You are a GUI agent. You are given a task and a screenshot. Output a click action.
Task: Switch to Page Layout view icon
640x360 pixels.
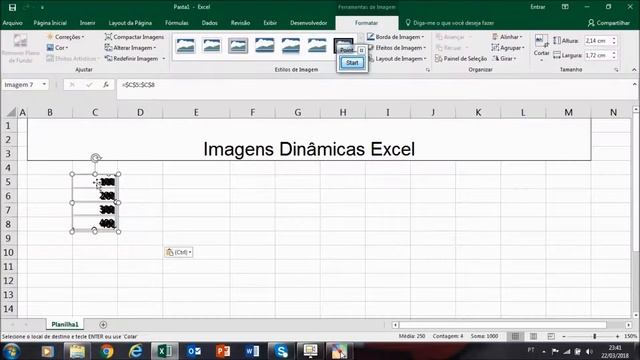click(x=533, y=336)
